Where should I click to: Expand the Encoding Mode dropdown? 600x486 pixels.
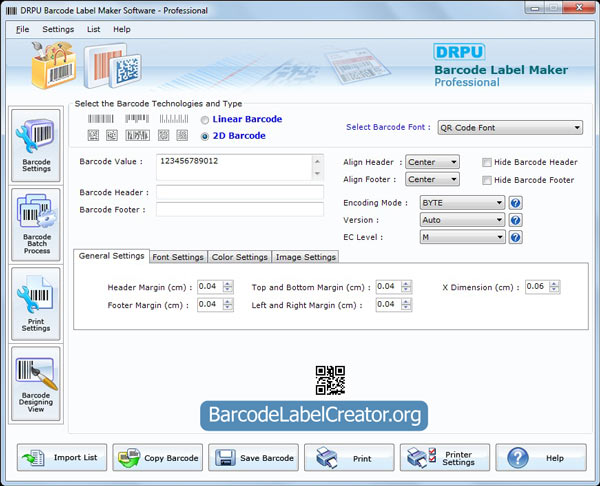pos(462,203)
